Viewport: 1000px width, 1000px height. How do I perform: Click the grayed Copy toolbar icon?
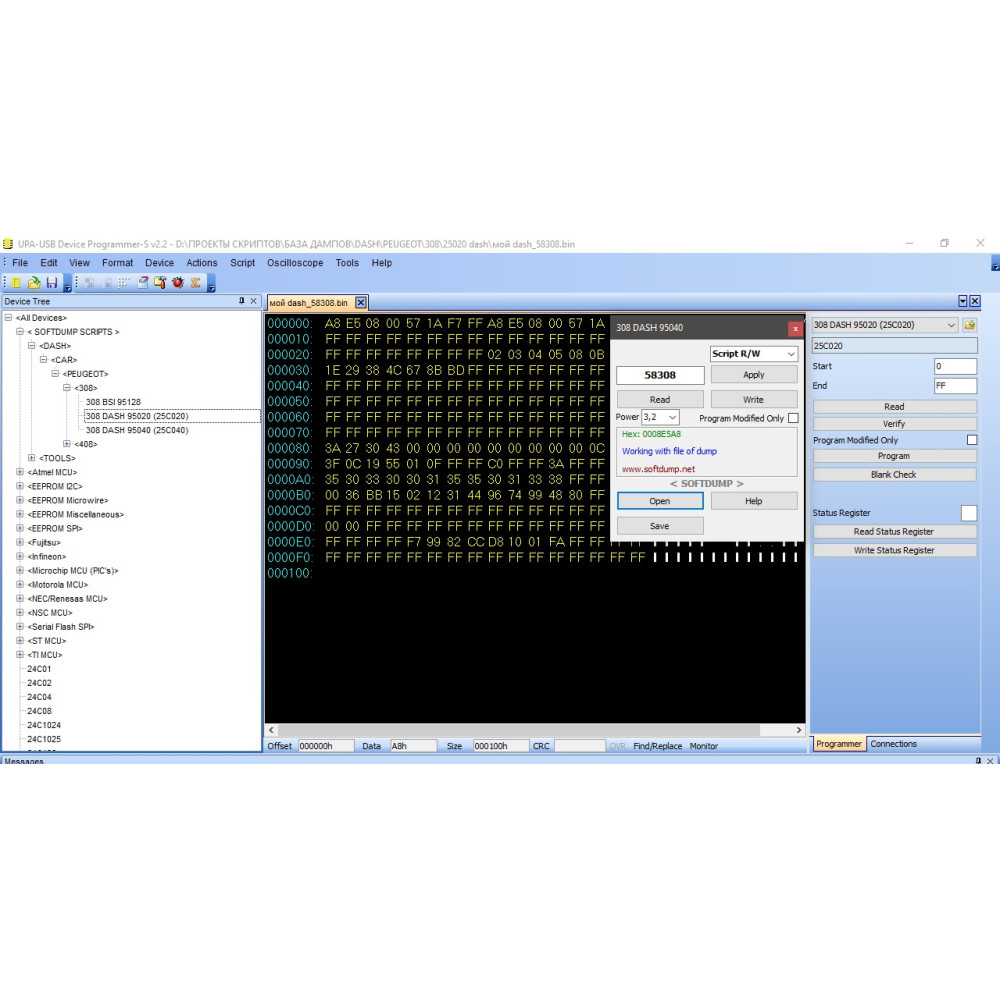click(x=89, y=283)
